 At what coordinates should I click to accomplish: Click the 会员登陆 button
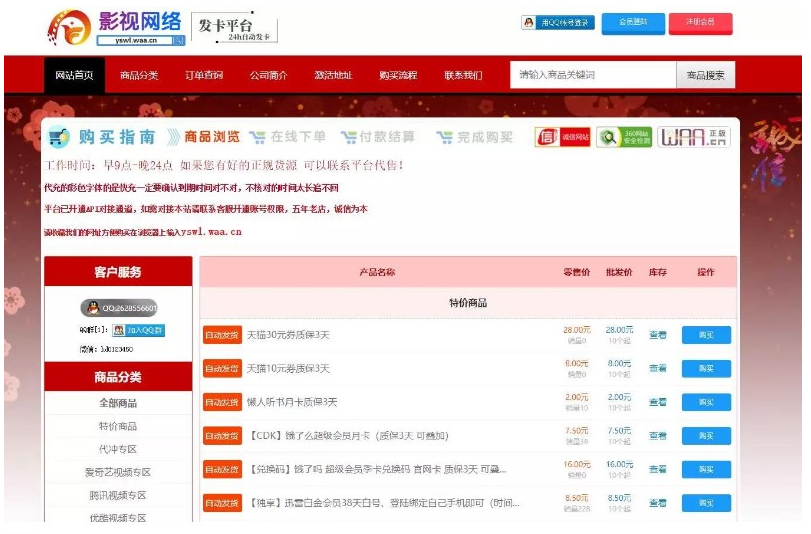pos(633,23)
